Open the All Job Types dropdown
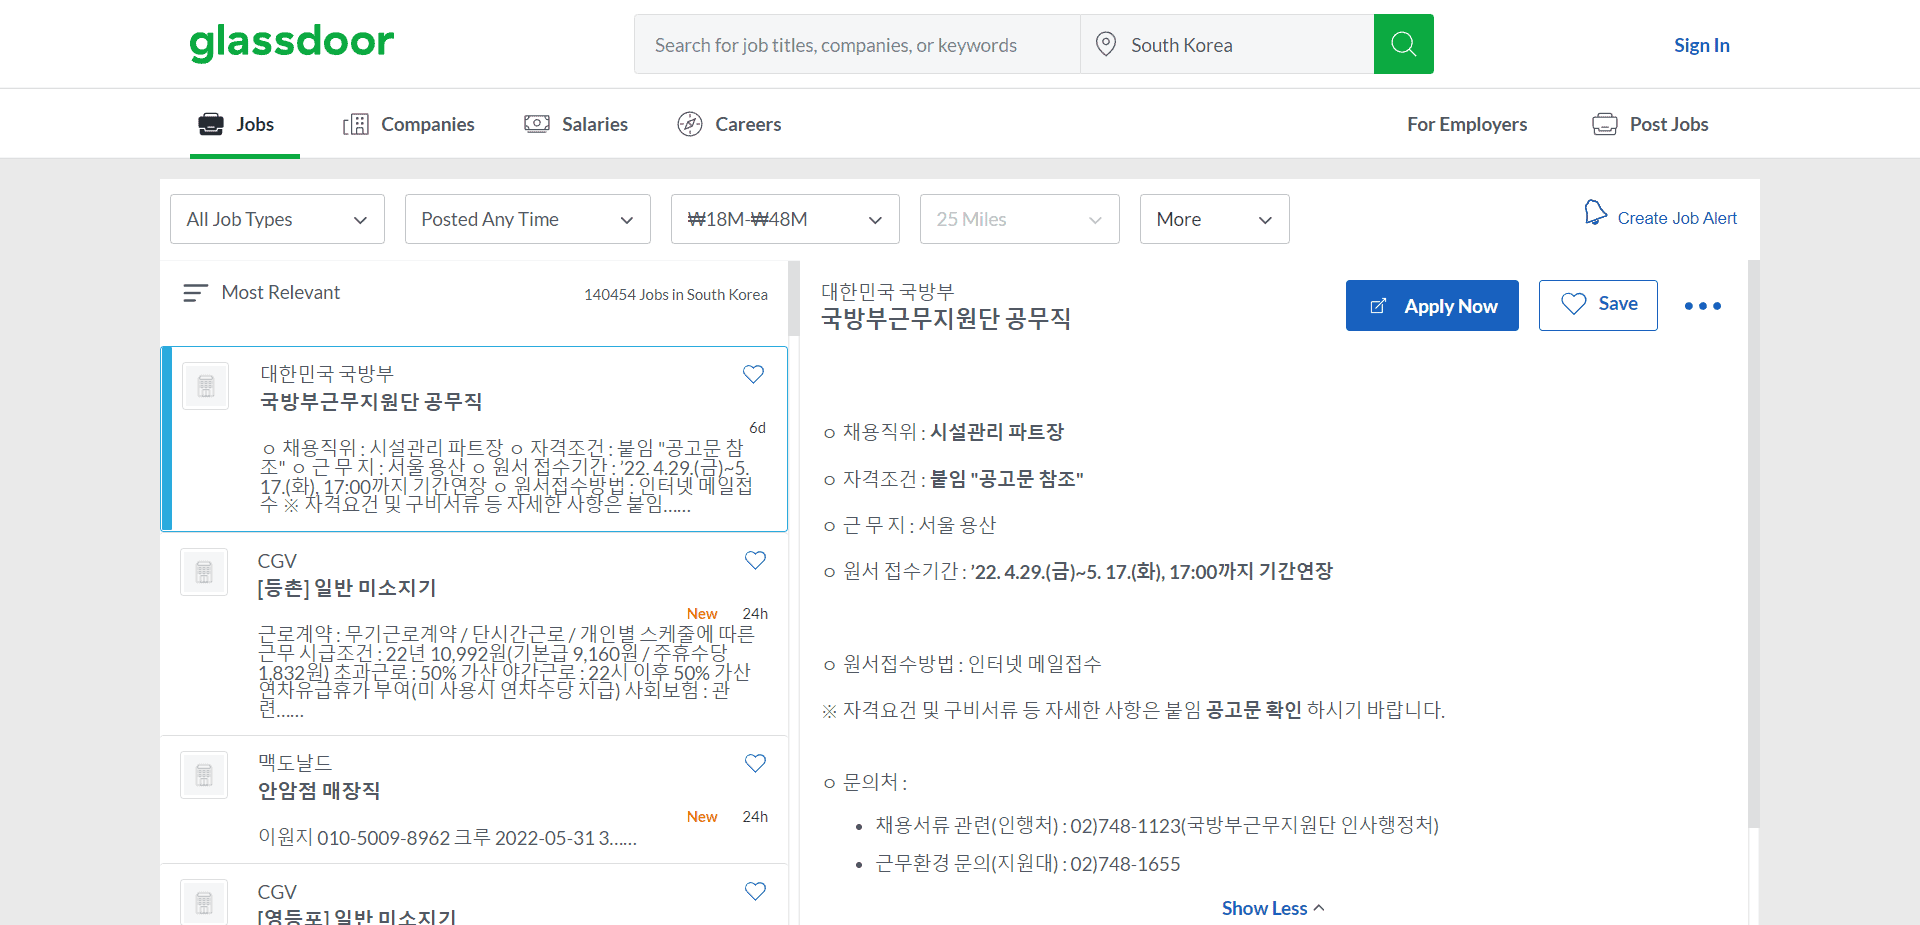Viewport: 1920px width, 925px height. coord(276,219)
